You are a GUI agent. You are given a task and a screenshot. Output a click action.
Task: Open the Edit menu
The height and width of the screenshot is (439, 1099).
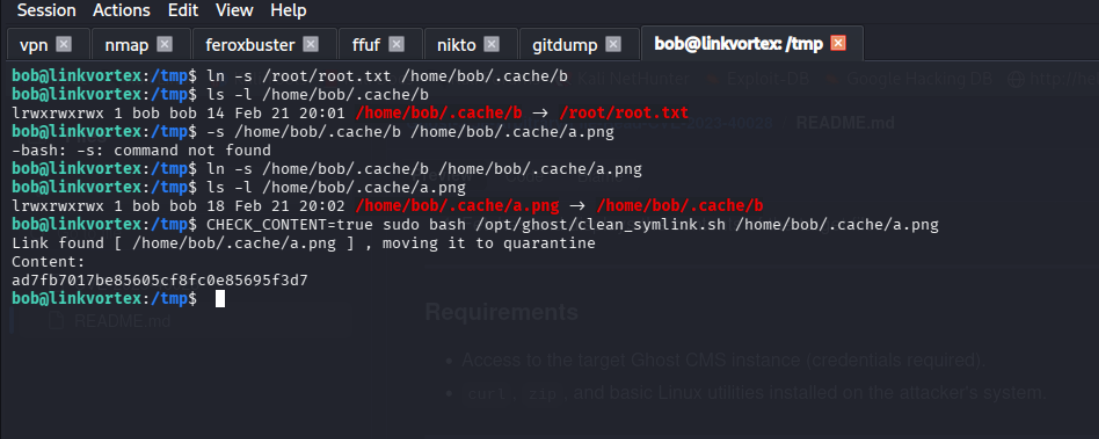tap(183, 11)
